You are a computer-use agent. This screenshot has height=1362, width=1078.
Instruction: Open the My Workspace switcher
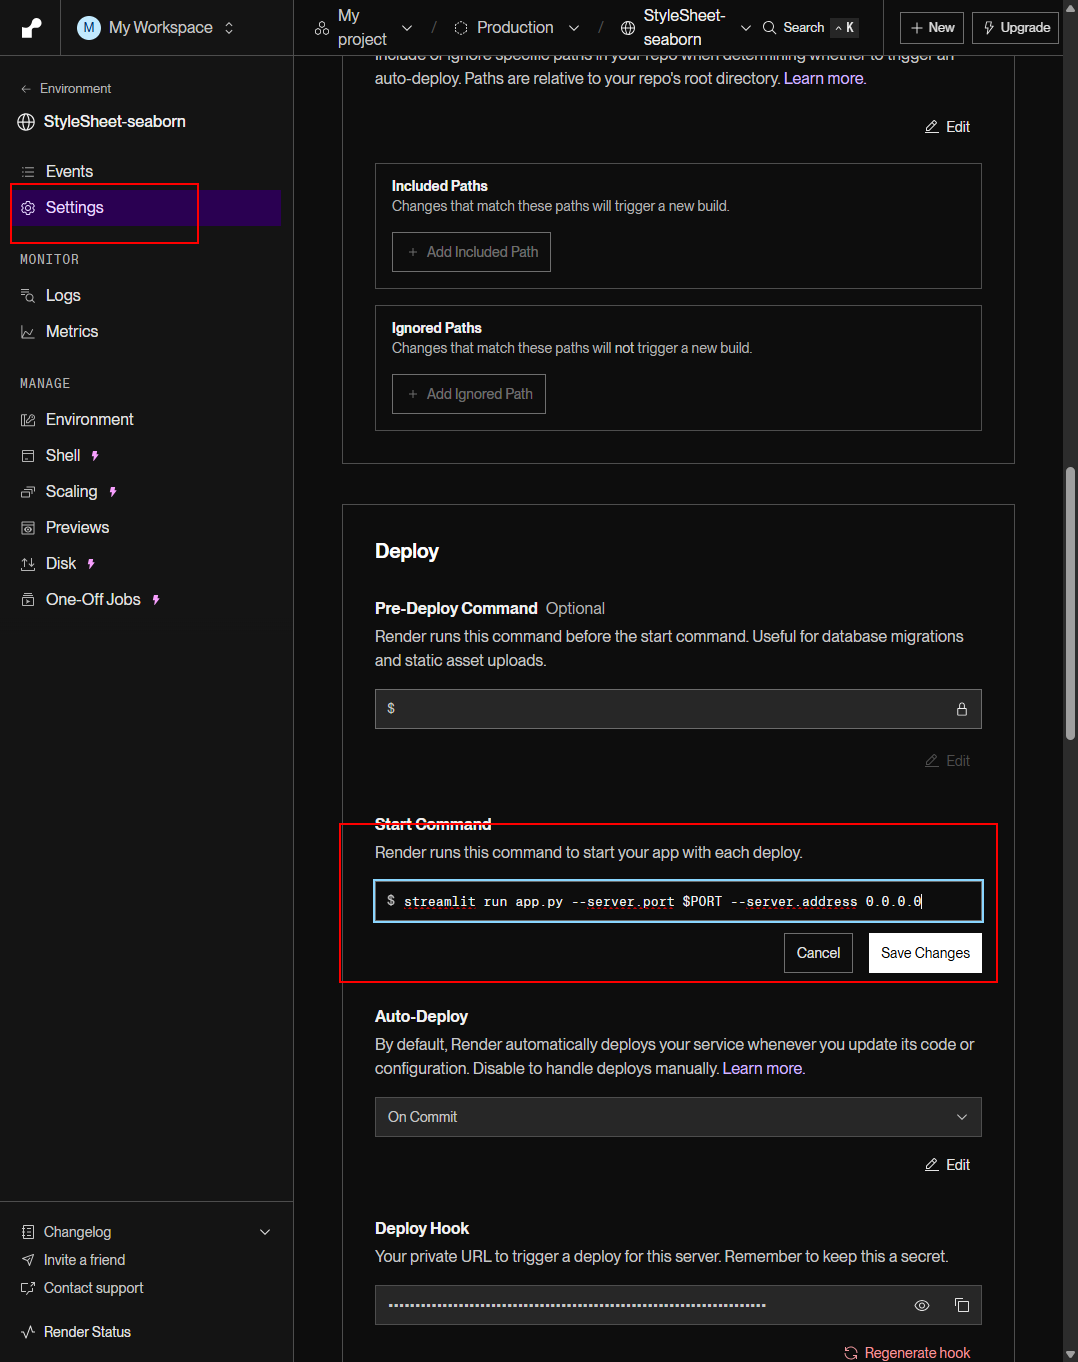tap(156, 27)
